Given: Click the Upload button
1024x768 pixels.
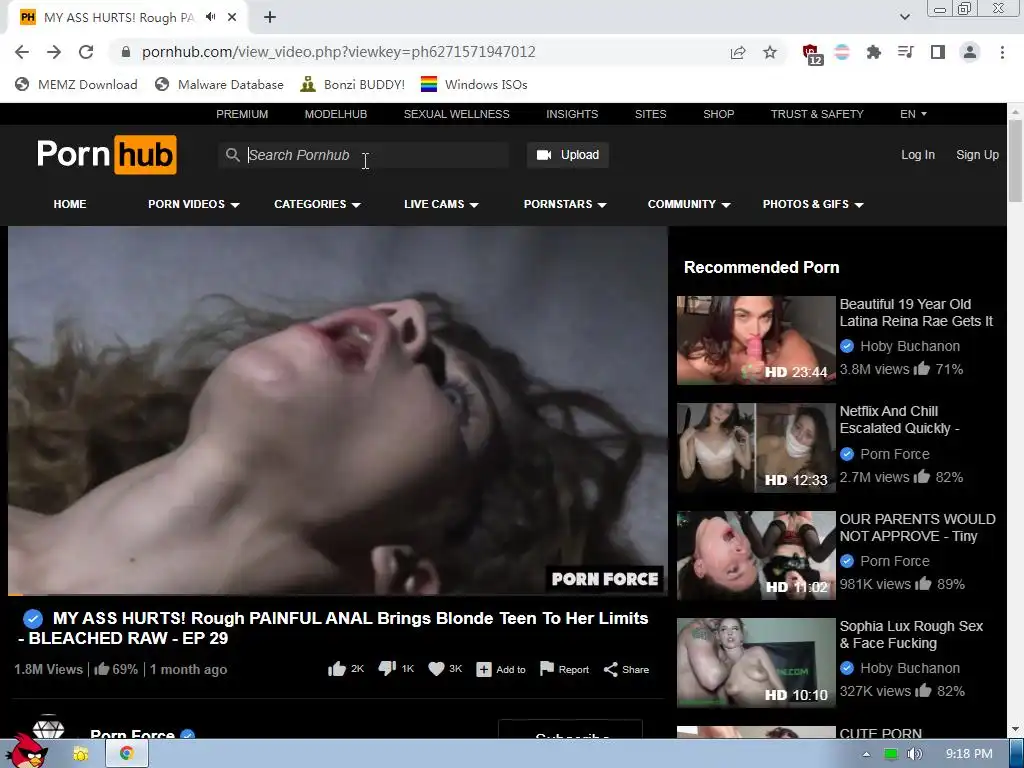Looking at the screenshot, I should (568, 155).
